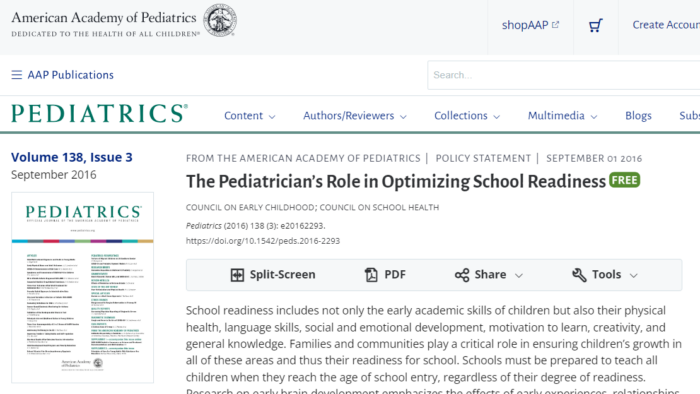The height and width of the screenshot is (394, 700).
Task: Open the Pediatrics issue cover thumbnail
Action: click(x=83, y=288)
